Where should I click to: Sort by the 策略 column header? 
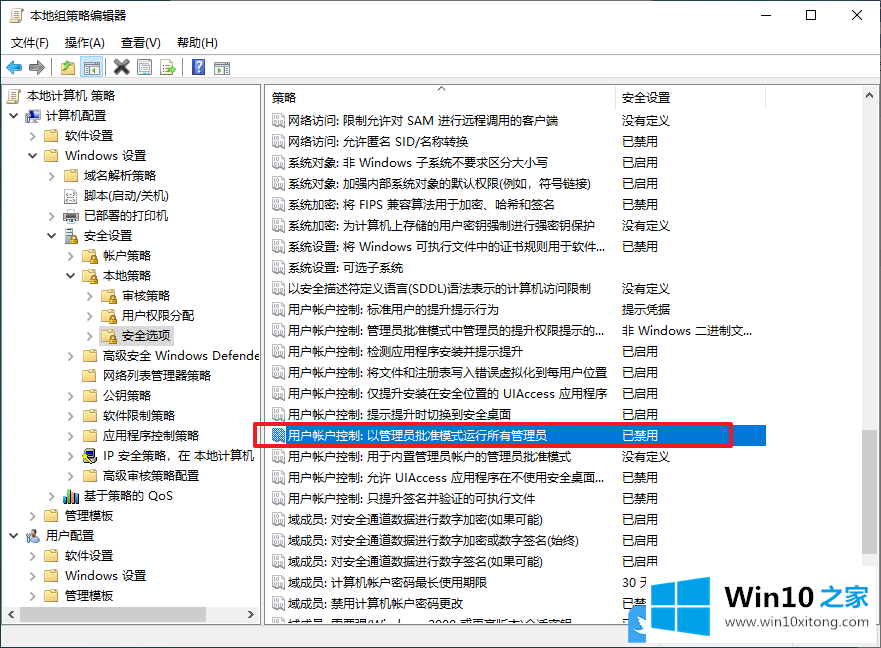[x=441, y=97]
